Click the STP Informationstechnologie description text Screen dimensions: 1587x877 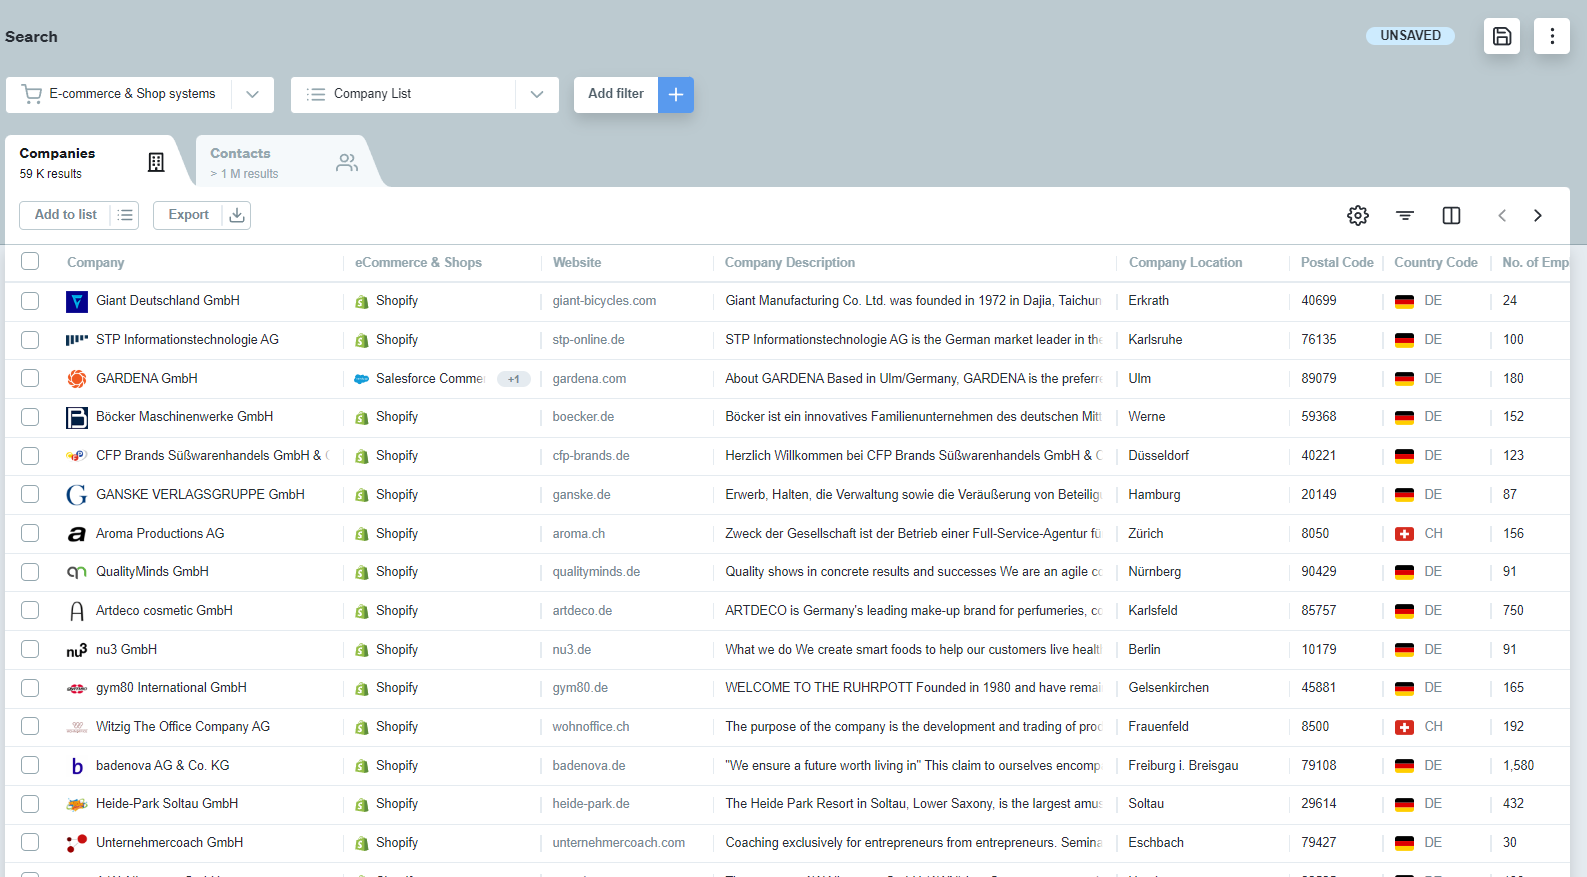tap(913, 340)
